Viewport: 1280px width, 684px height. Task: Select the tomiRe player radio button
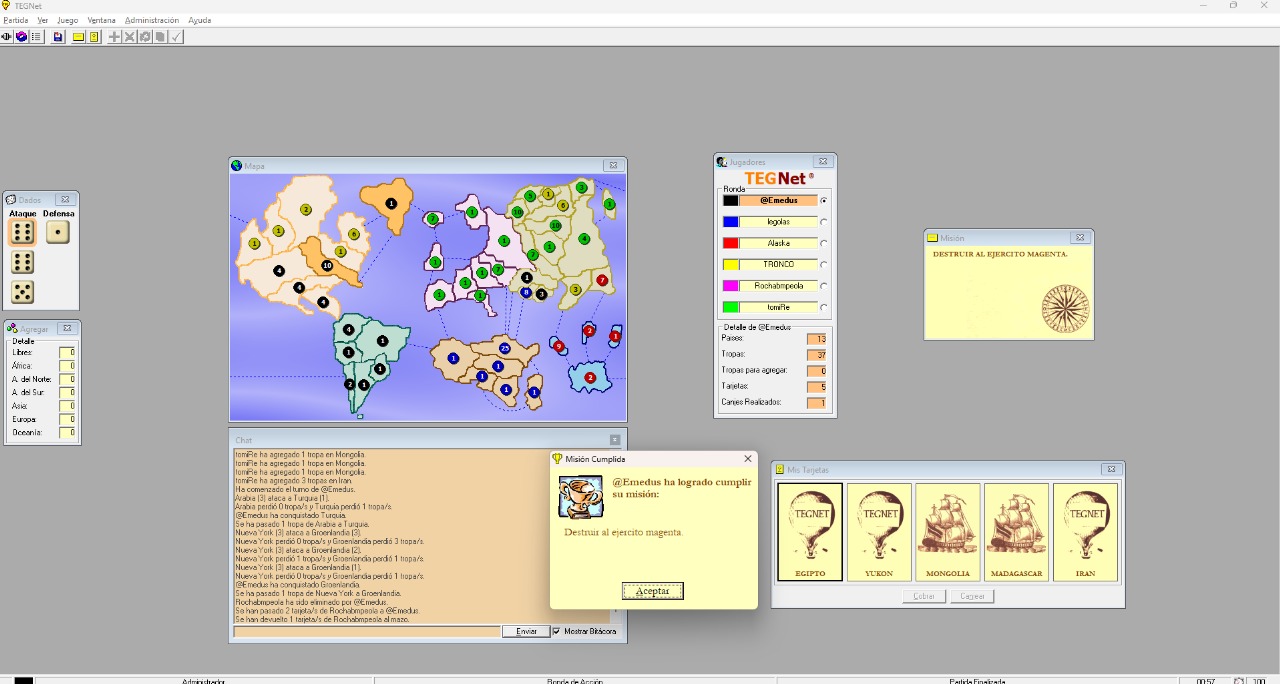tap(824, 307)
